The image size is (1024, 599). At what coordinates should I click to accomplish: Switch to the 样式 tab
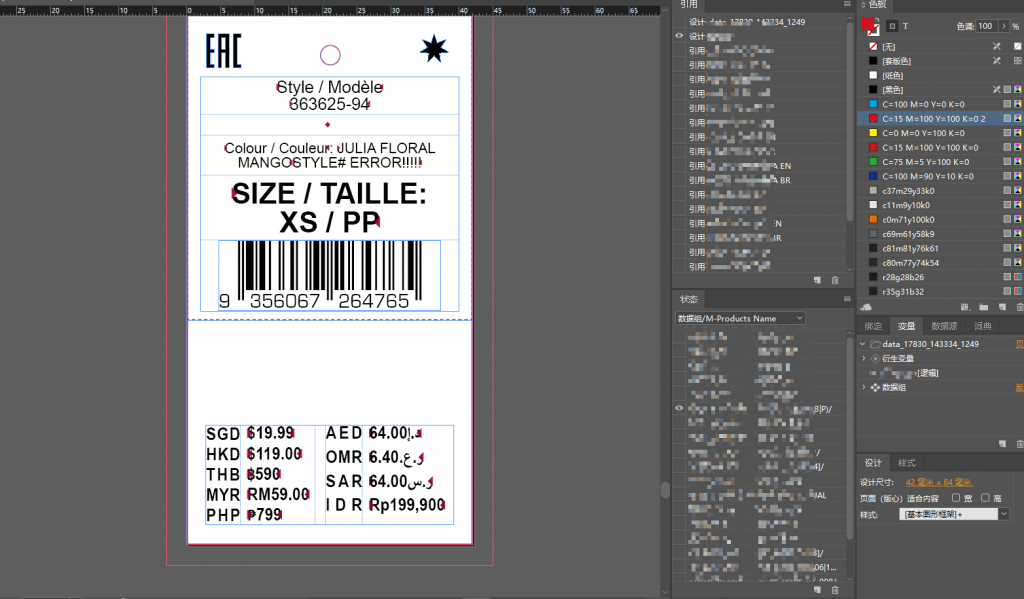[x=906, y=463]
